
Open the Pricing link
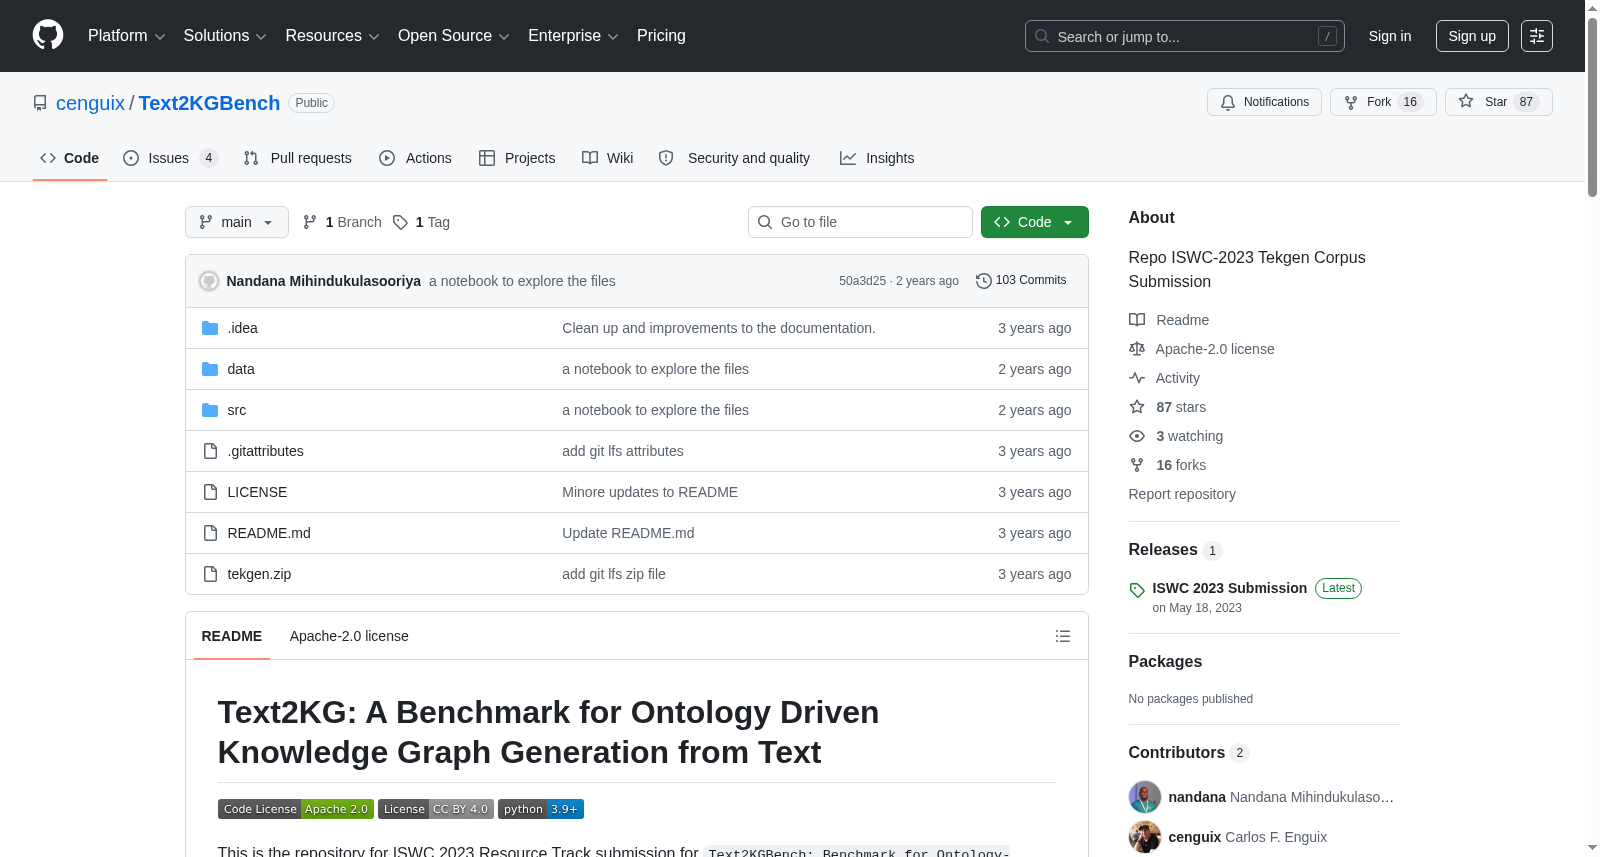coord(661,36)
